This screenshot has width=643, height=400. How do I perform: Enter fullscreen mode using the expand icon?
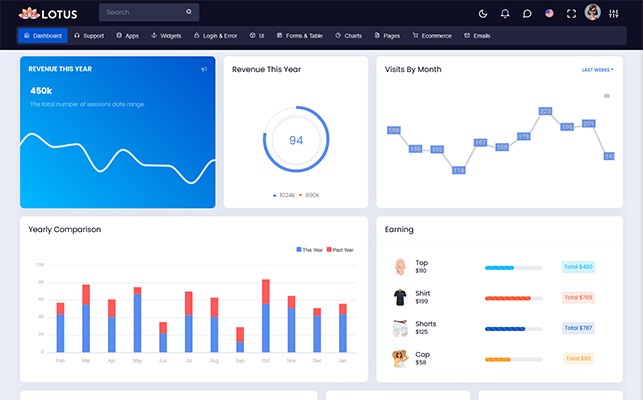coord(571,13)
